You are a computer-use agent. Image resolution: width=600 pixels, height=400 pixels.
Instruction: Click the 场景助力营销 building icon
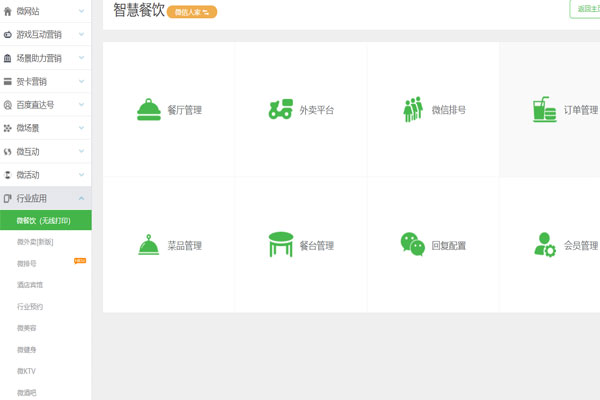[x=8, y=58]
